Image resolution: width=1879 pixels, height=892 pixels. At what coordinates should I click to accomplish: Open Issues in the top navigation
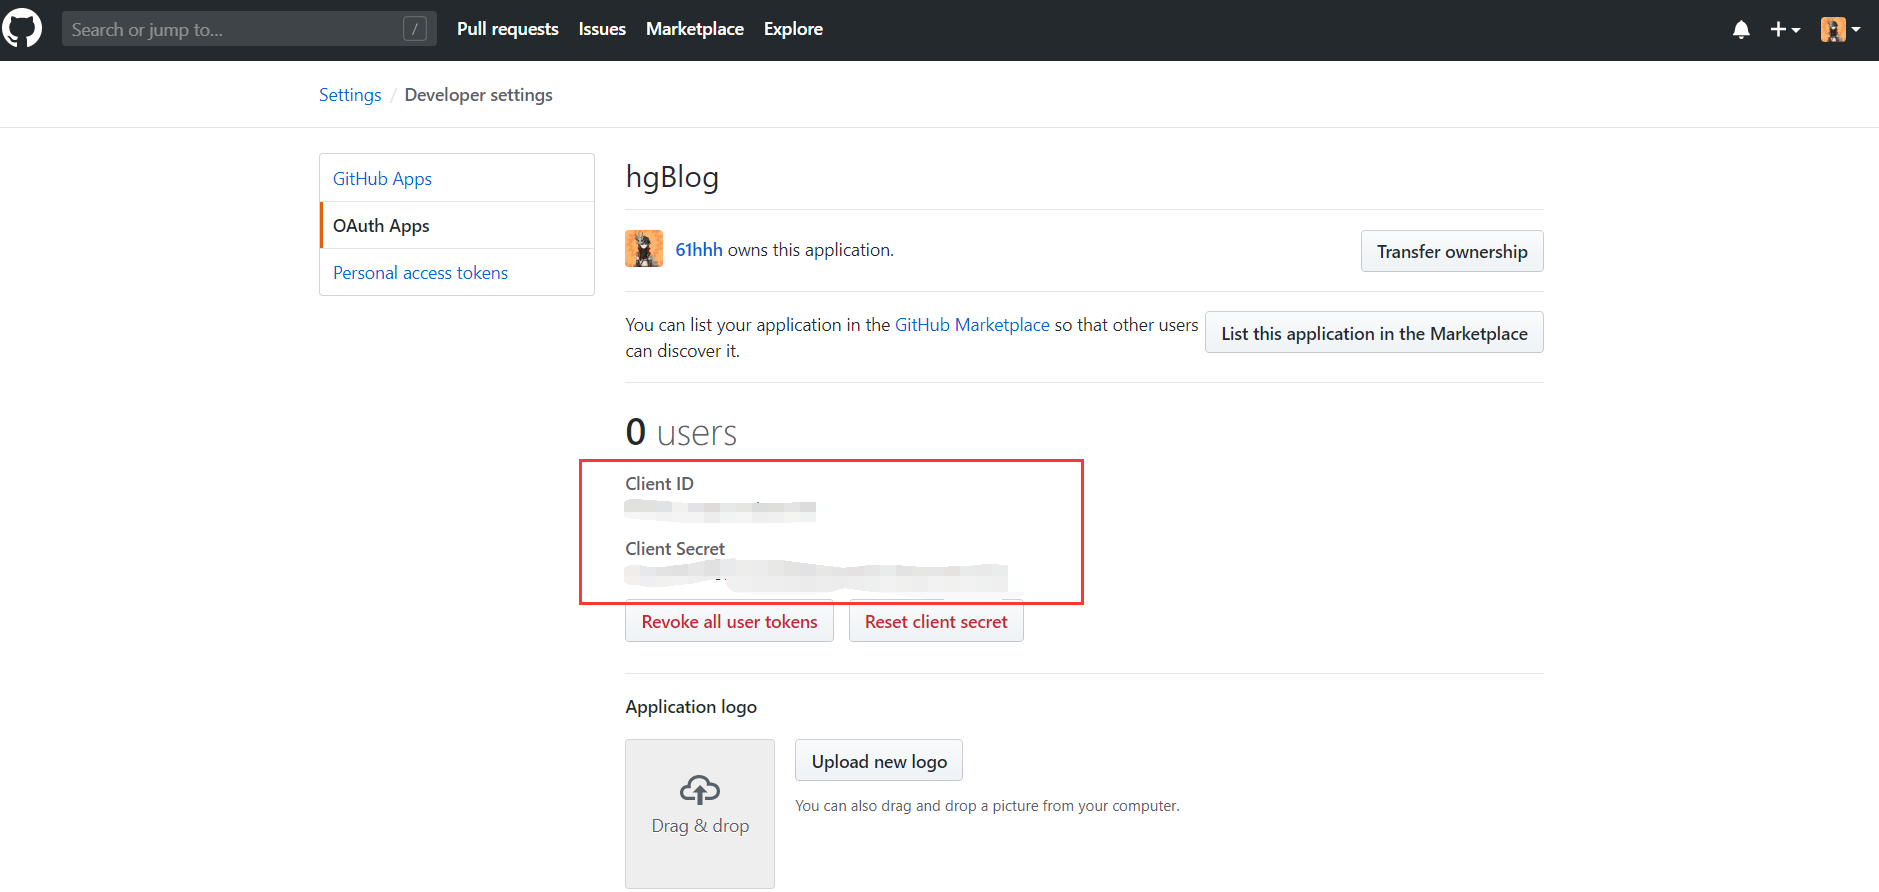click(602, 29)
